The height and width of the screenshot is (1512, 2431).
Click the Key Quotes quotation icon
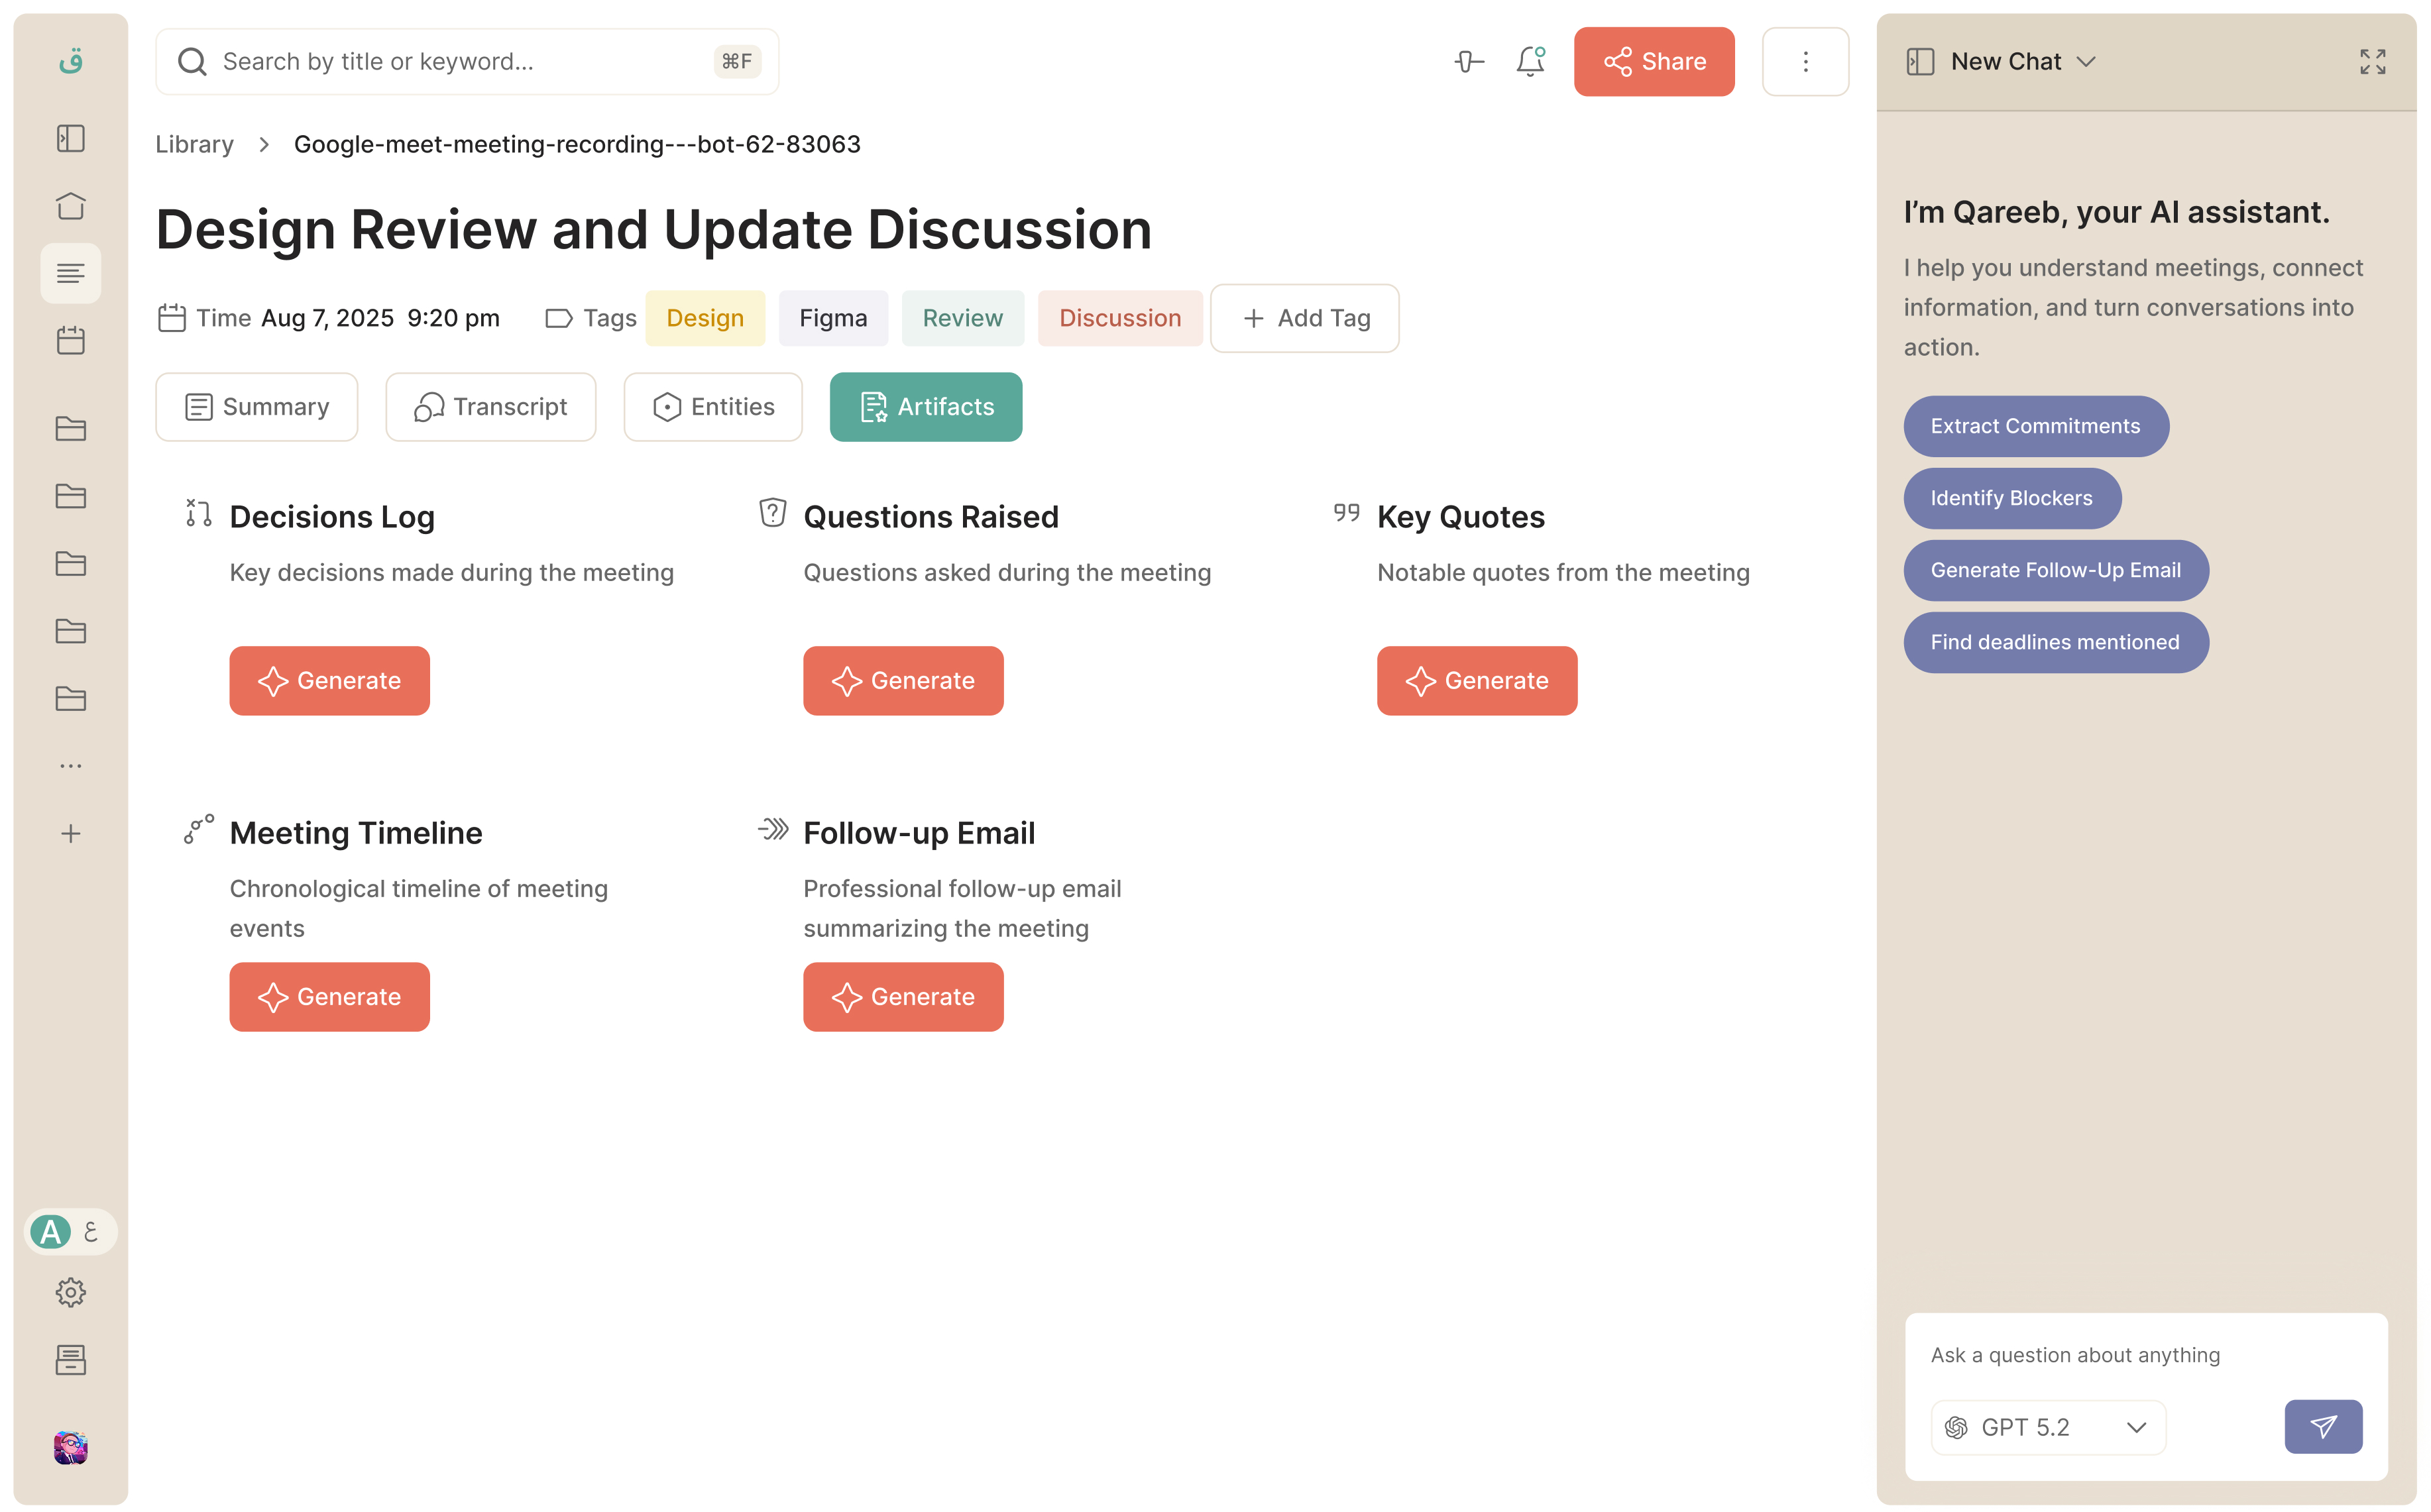pyautogui.click(x=1346, y=513)
